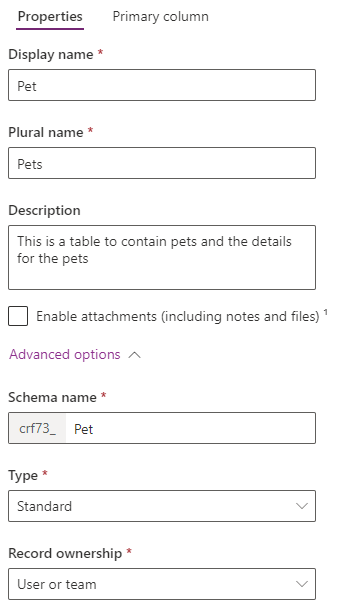Screen dimensions: 361x614
Task: Click inside the Description text area
Action: tap(162, 258)
